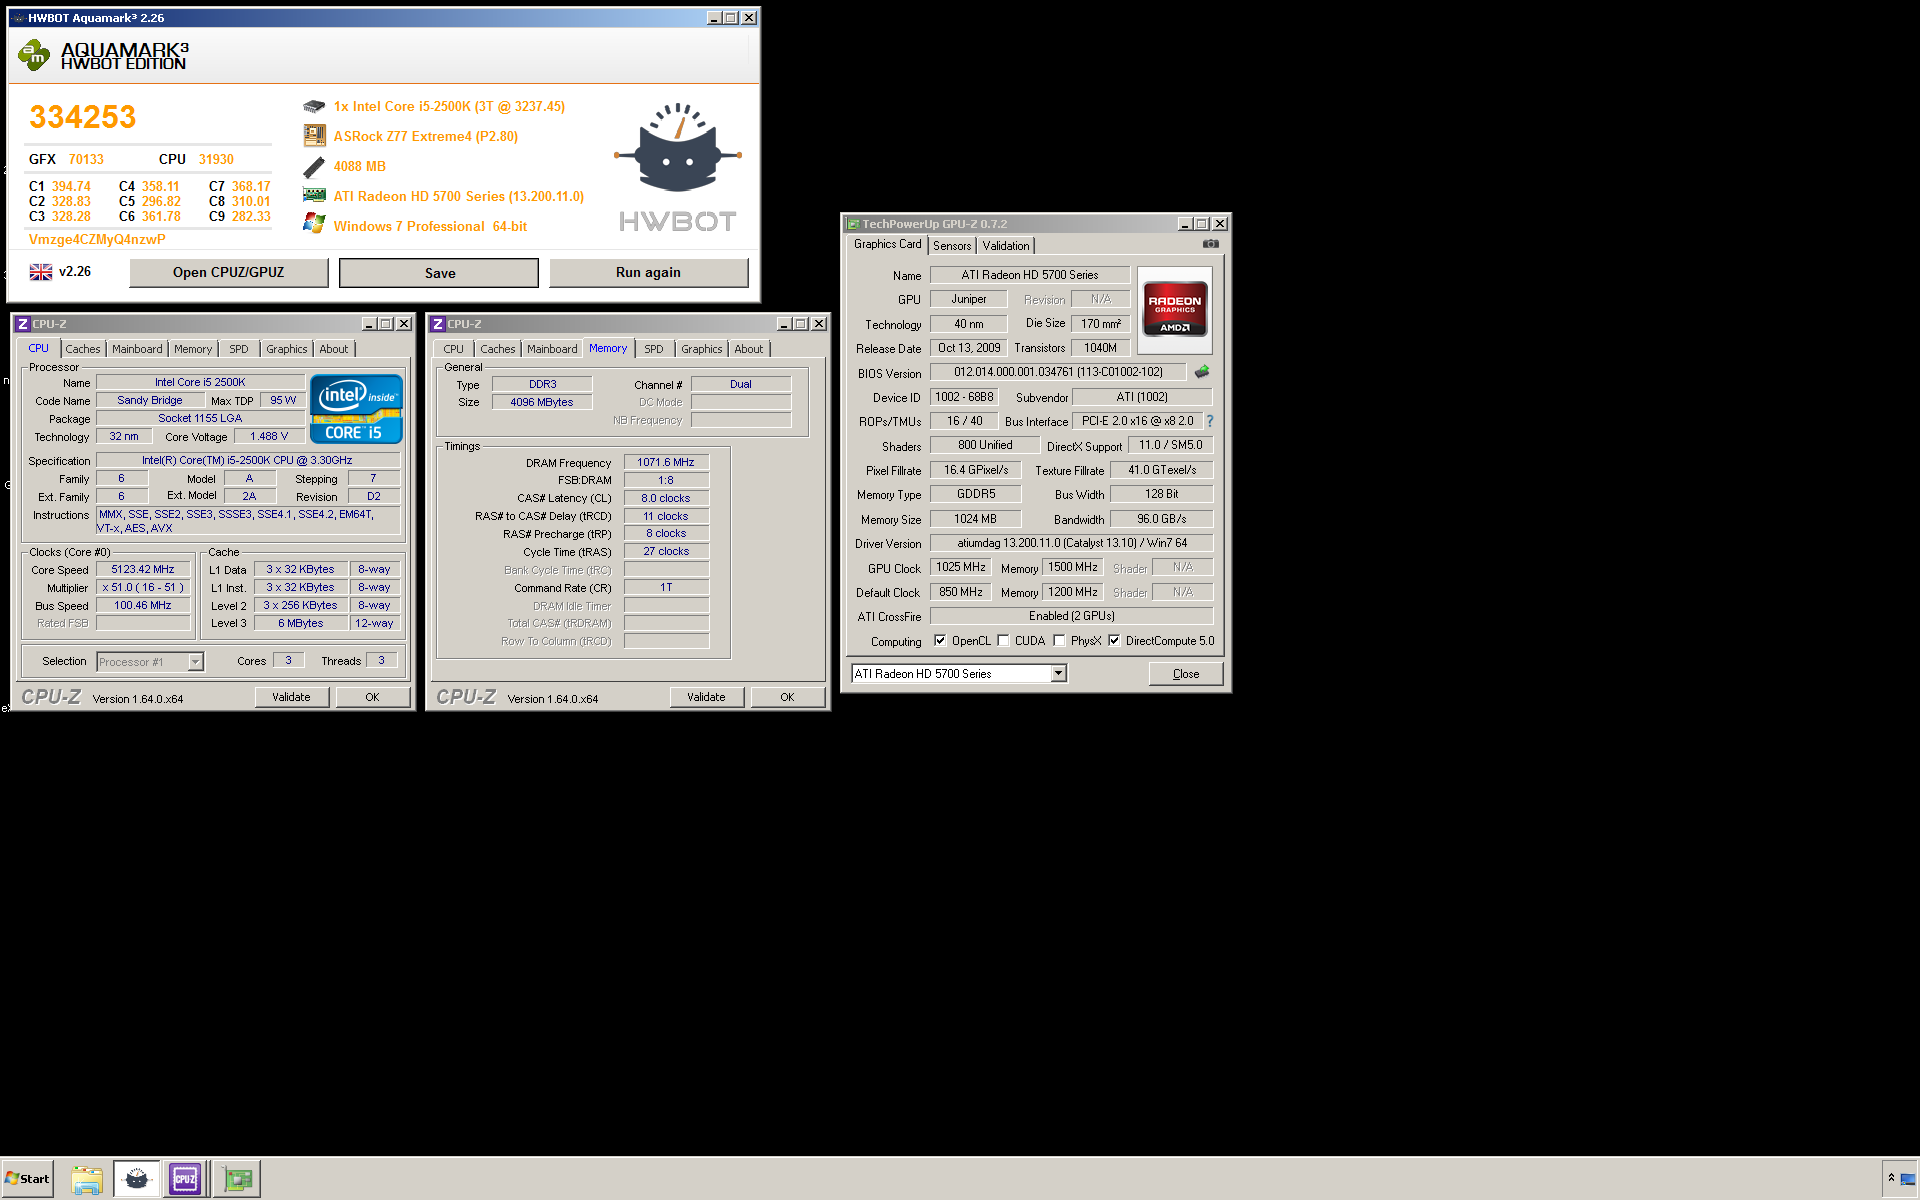Click the HWBOT robot mascot logo

point(678,148)
